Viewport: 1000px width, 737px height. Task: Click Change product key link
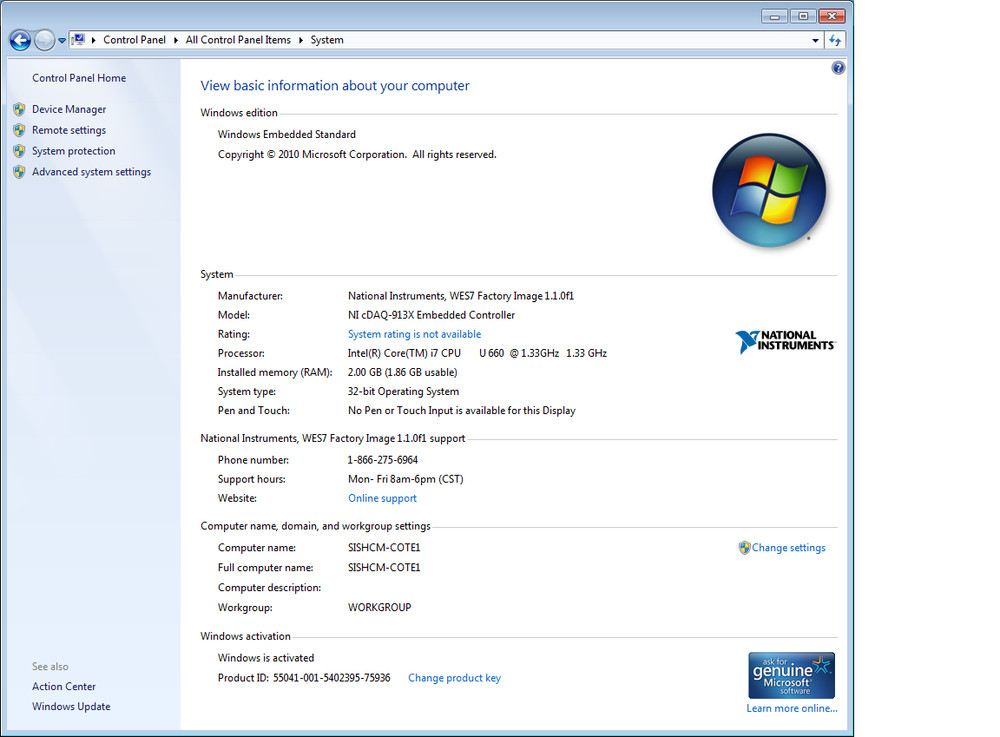pyautogui.click(x=454, y=678)
